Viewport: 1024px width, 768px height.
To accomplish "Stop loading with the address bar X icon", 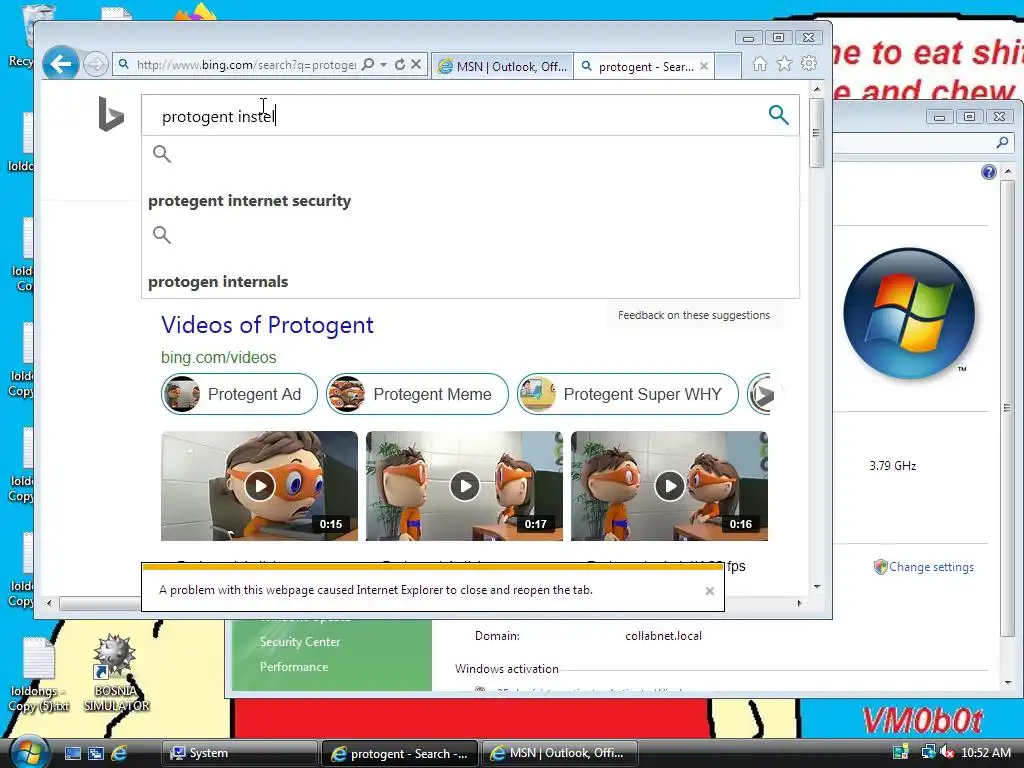I will point(416,64).
